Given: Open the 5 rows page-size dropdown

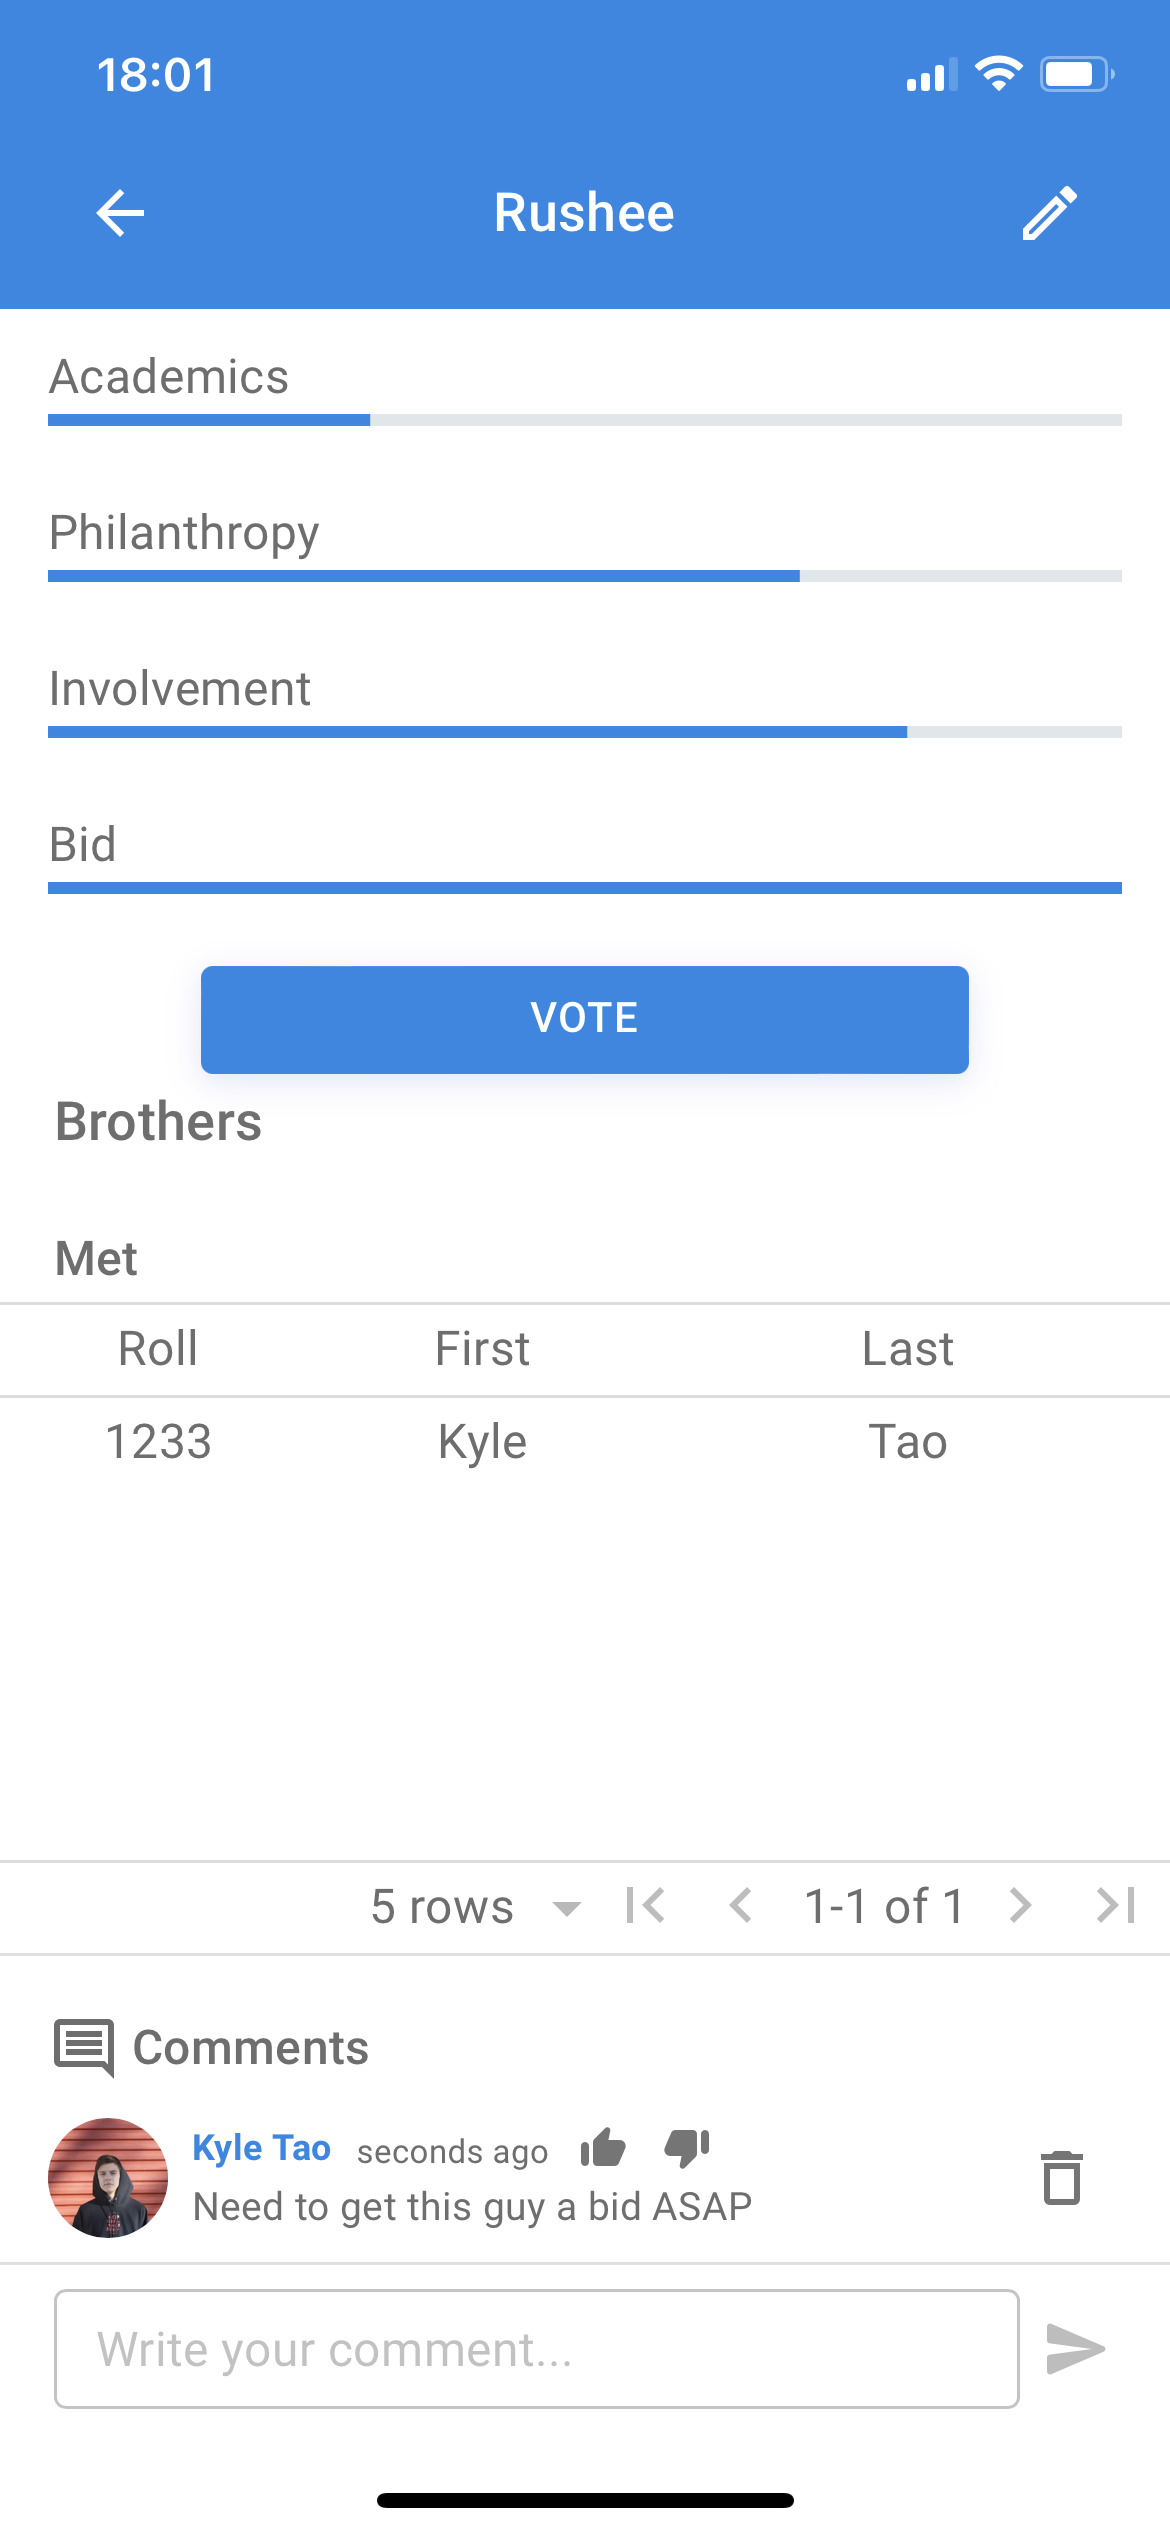Looking at the screenshot, I should [x=475, y=1907].
